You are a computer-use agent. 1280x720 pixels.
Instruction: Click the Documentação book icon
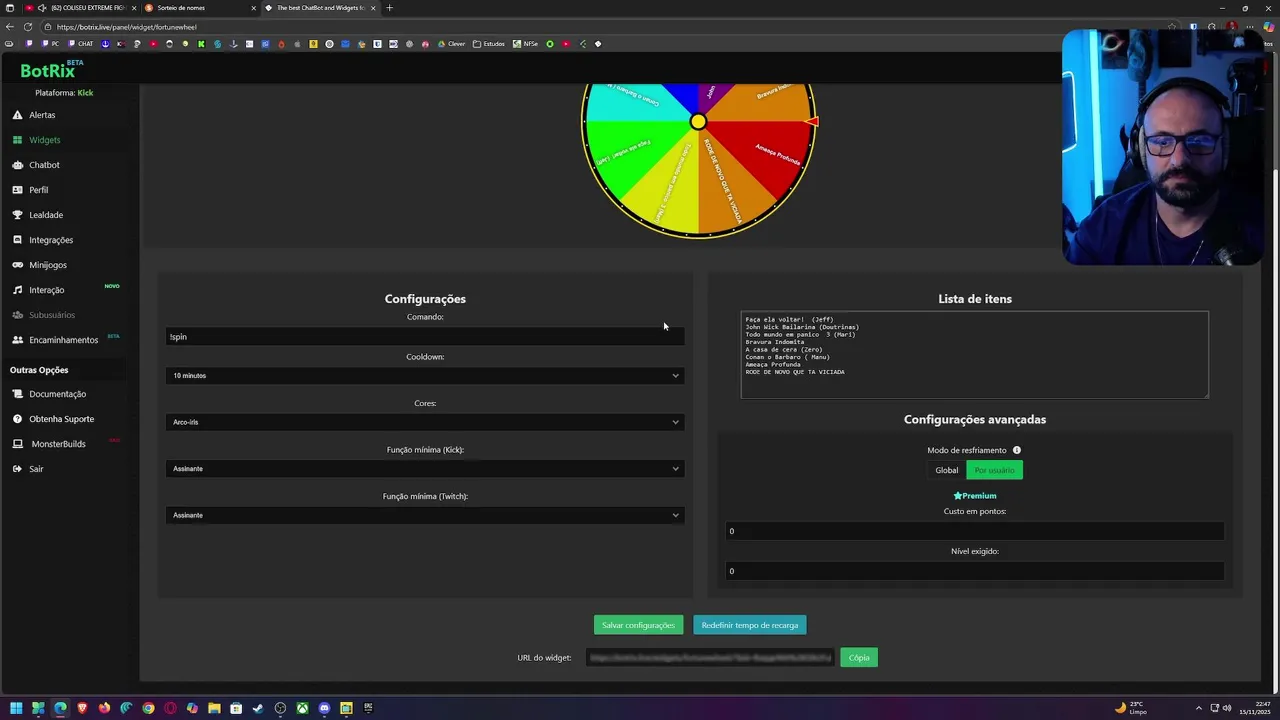click(17, 394)
